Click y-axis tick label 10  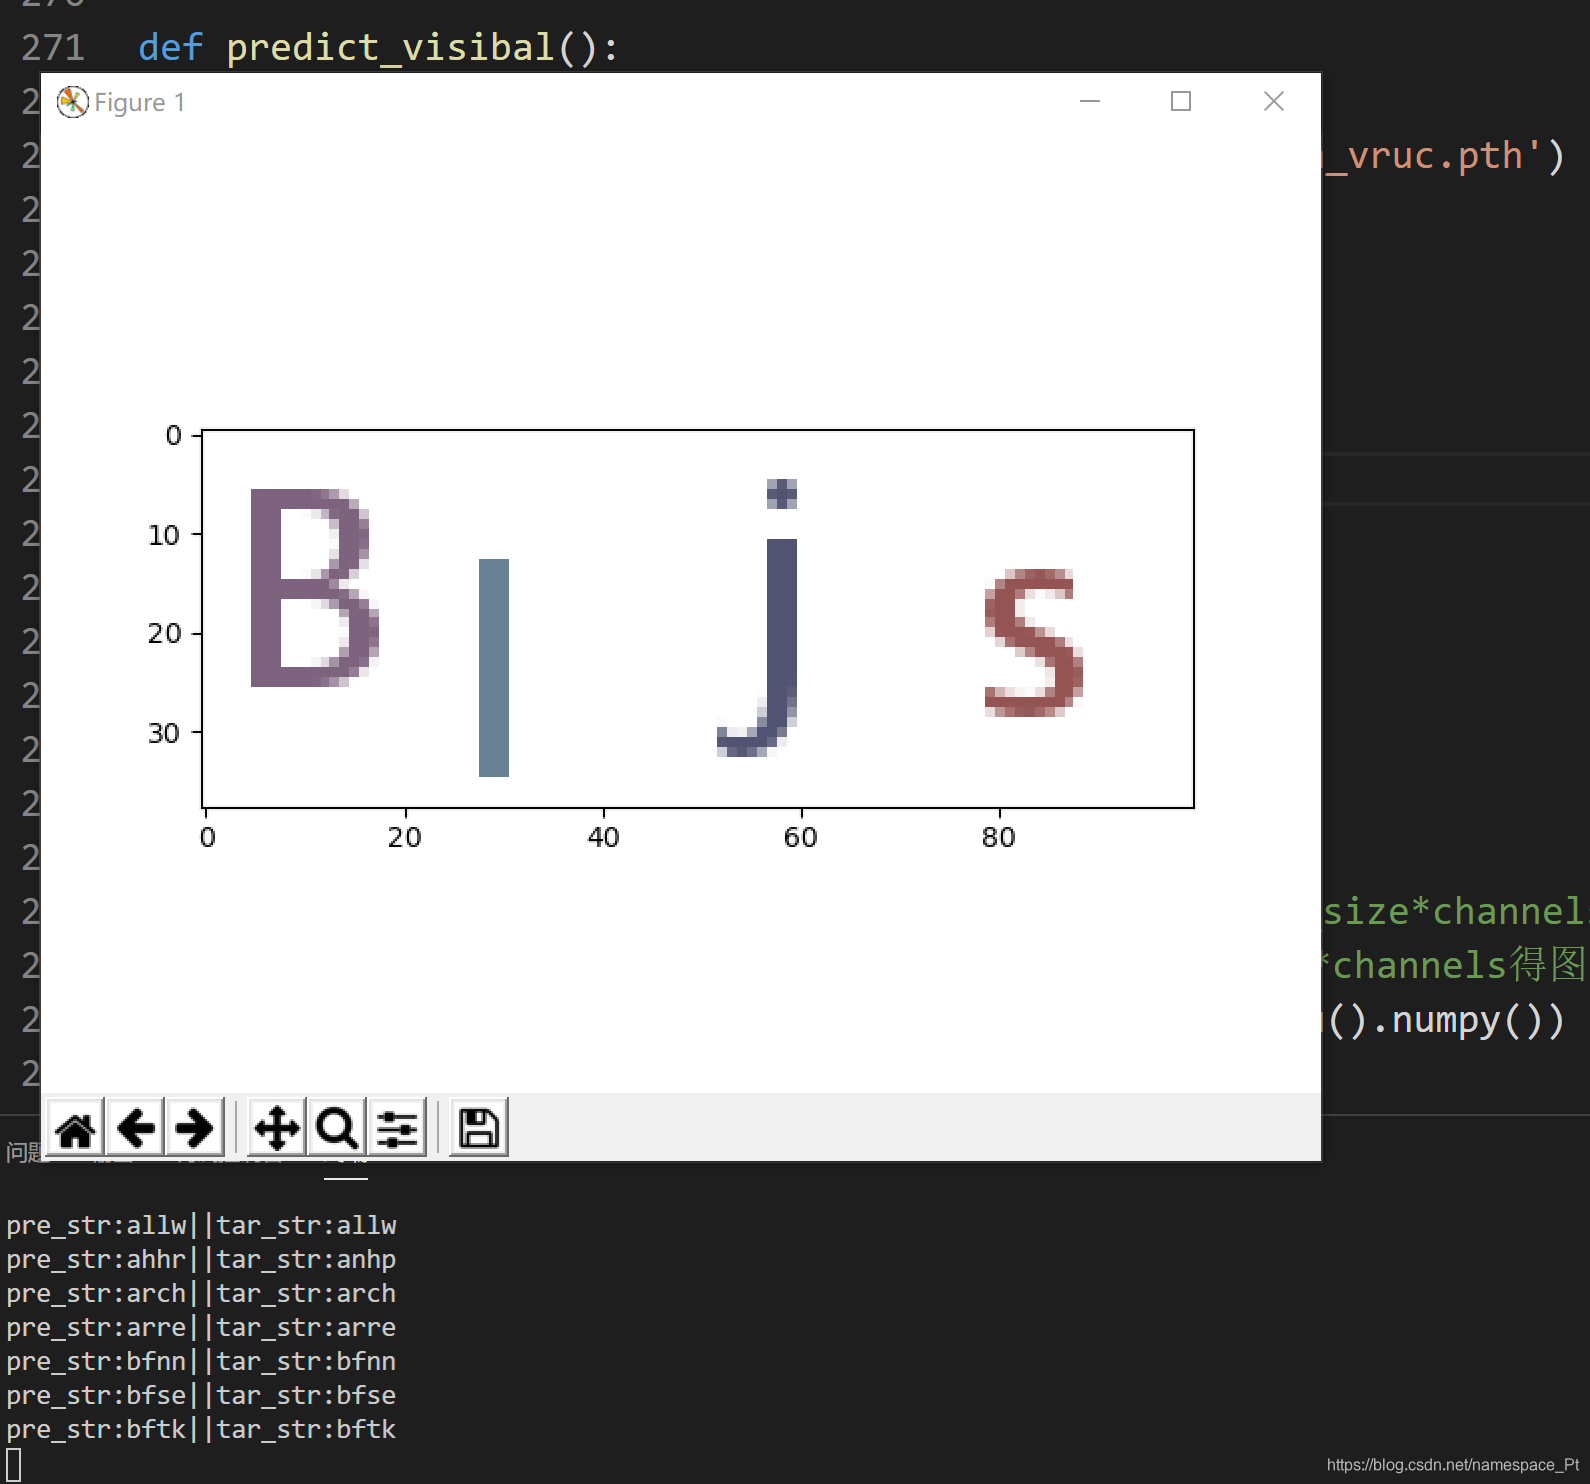(164, 535)
